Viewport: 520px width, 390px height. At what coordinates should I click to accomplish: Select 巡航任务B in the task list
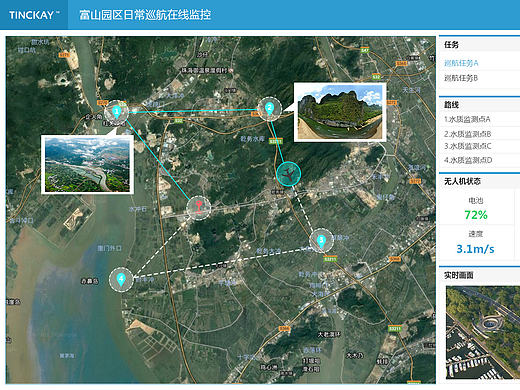pyautogui.click(x=461, y=78)
